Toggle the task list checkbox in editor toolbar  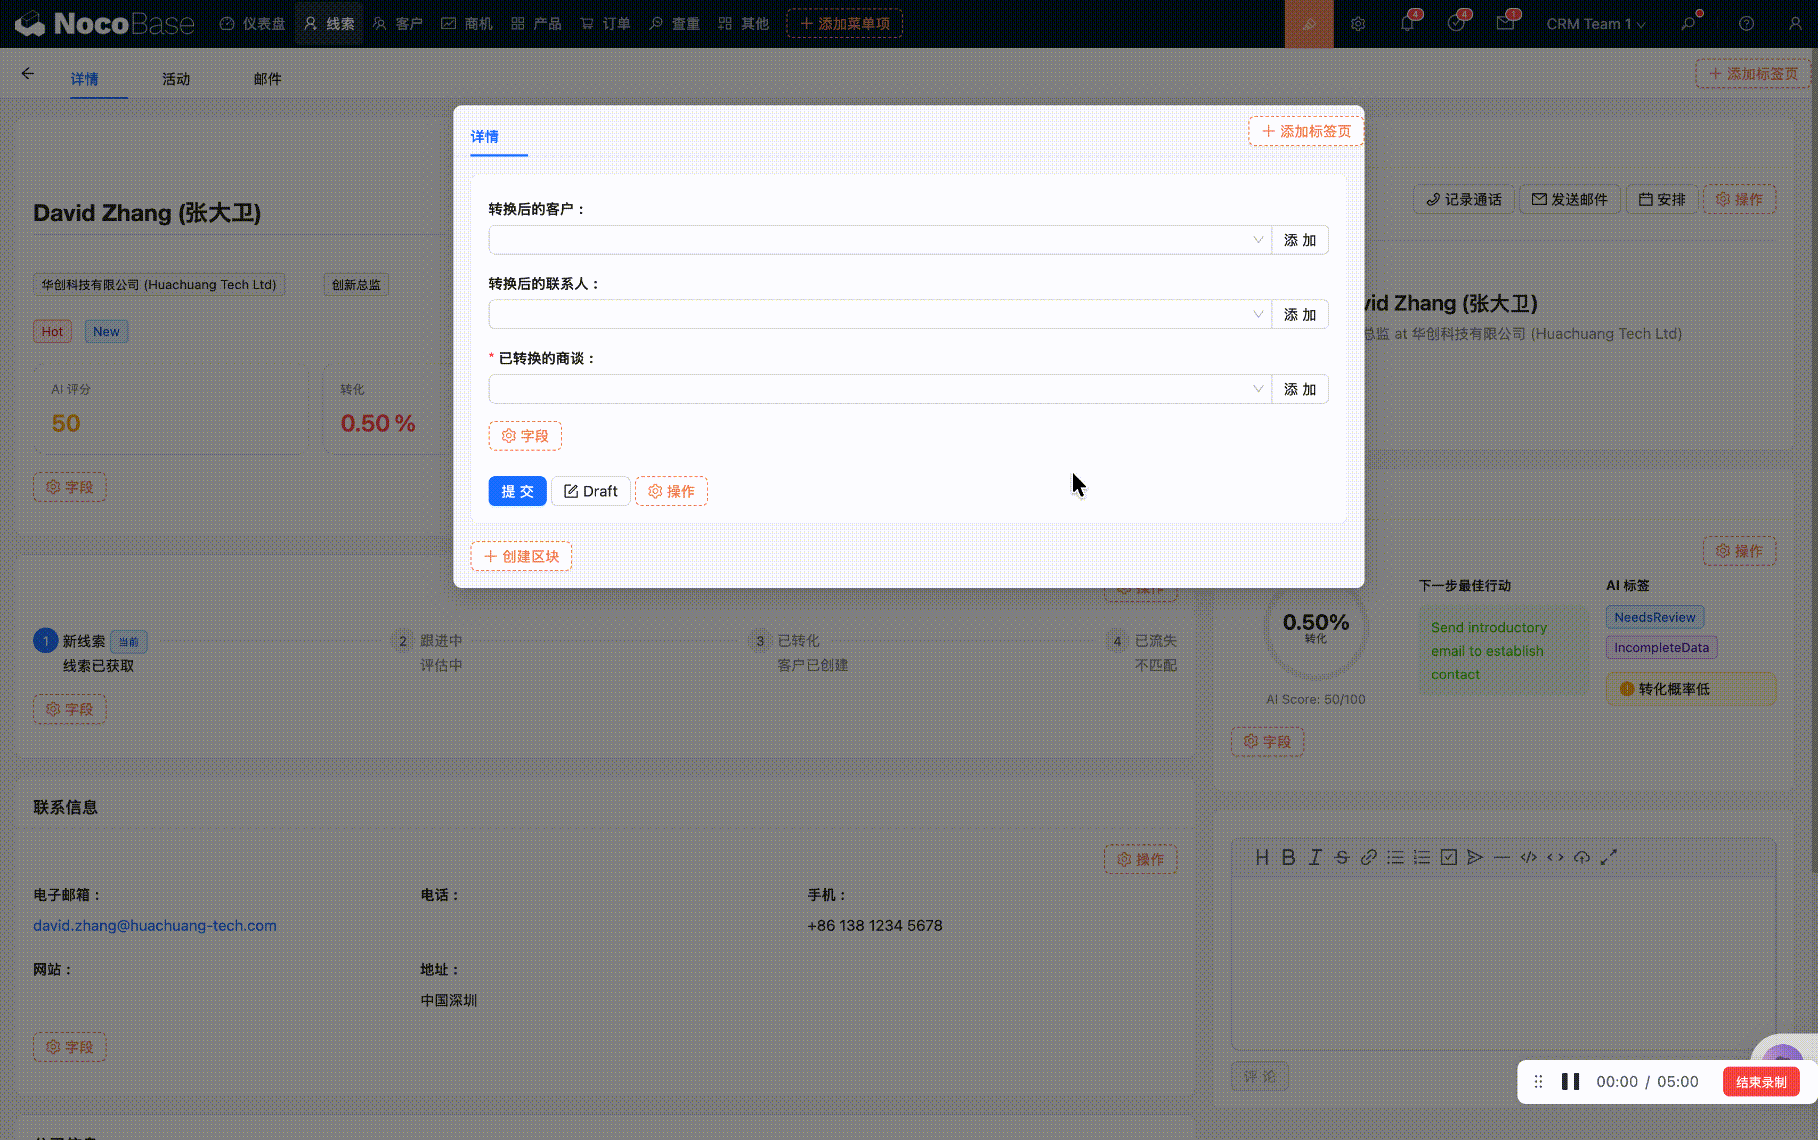point(1448,857)
